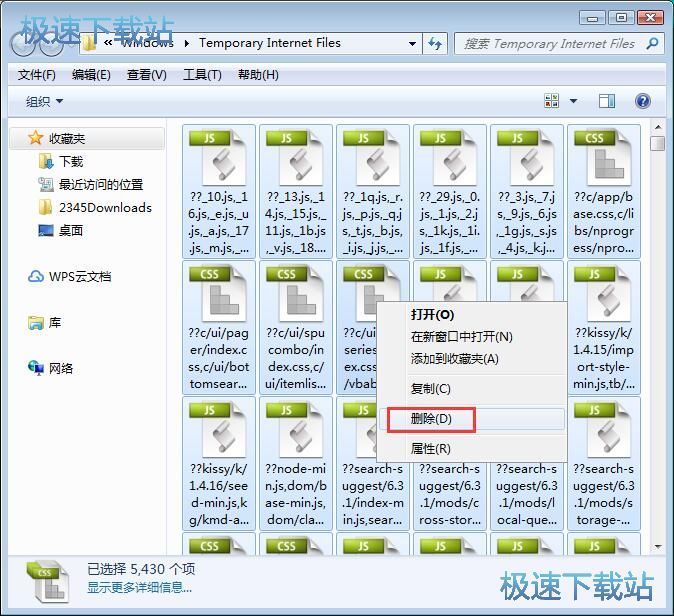Open the 编辑(E) menu
The height and width of the screenshot is (616, 674).
[x=91, y=75]
